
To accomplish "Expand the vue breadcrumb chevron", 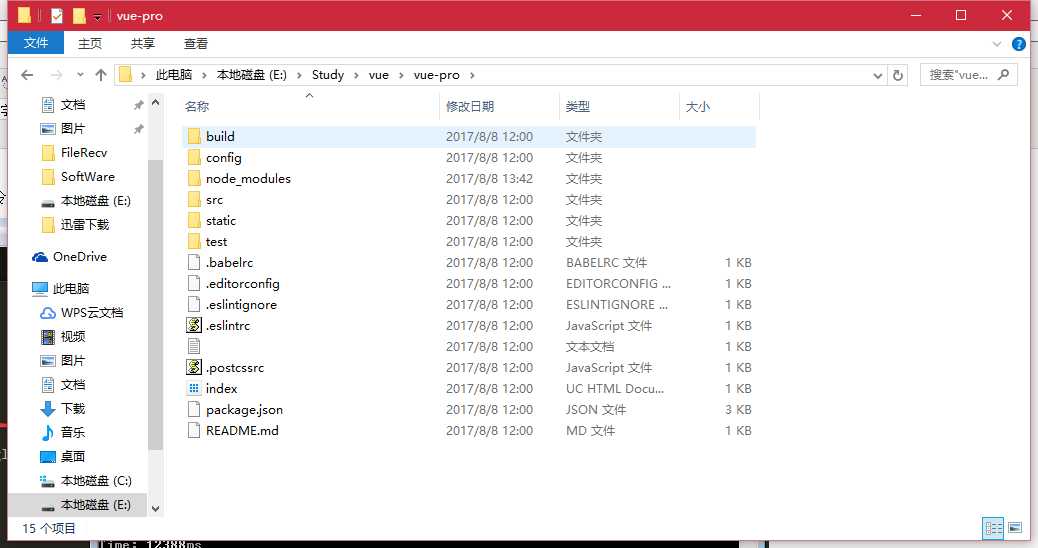I will (x=401, y=75).
